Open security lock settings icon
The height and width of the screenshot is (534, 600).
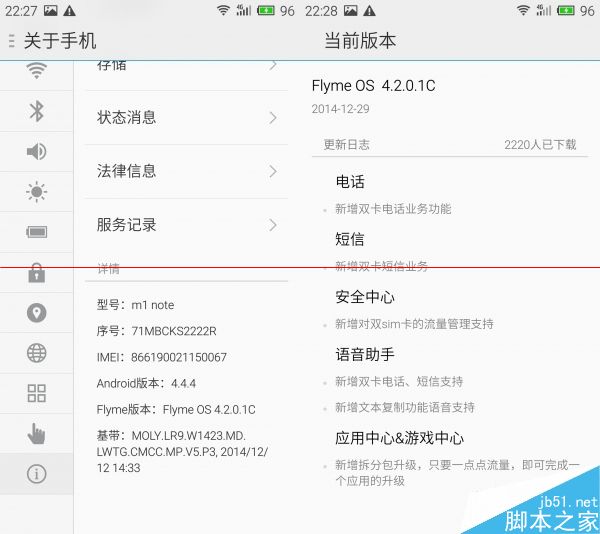click(x=36, y=273)
